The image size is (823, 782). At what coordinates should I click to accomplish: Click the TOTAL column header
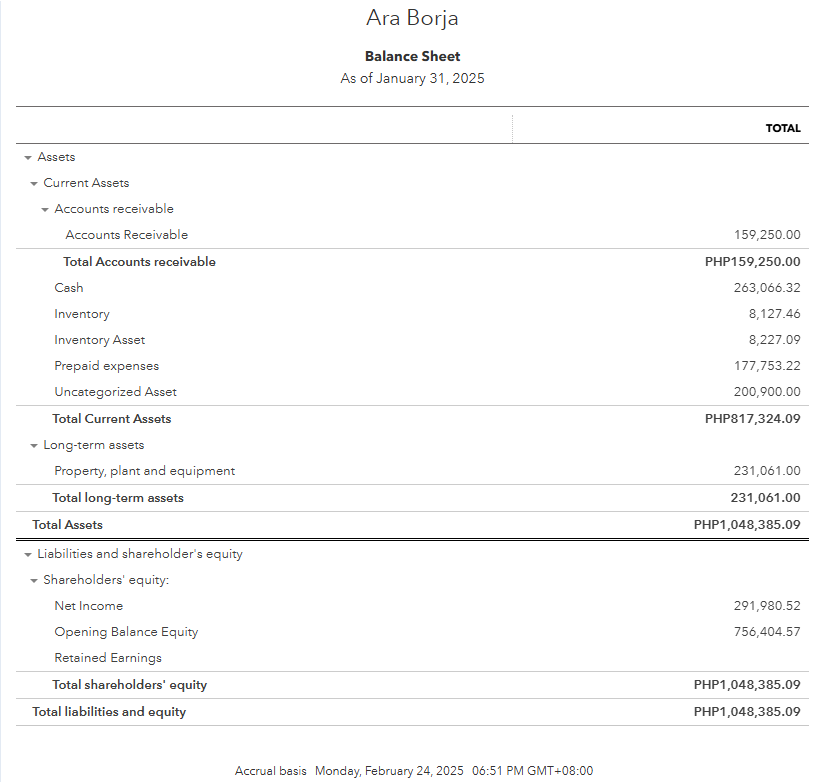(x=783, y=128)
